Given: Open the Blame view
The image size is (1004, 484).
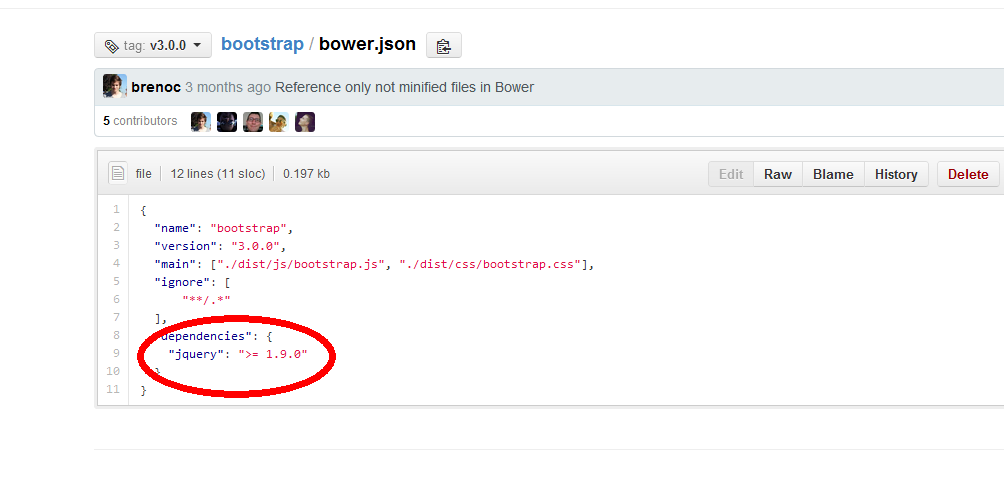Looking at the screenshot, I should tap(833, 174).
